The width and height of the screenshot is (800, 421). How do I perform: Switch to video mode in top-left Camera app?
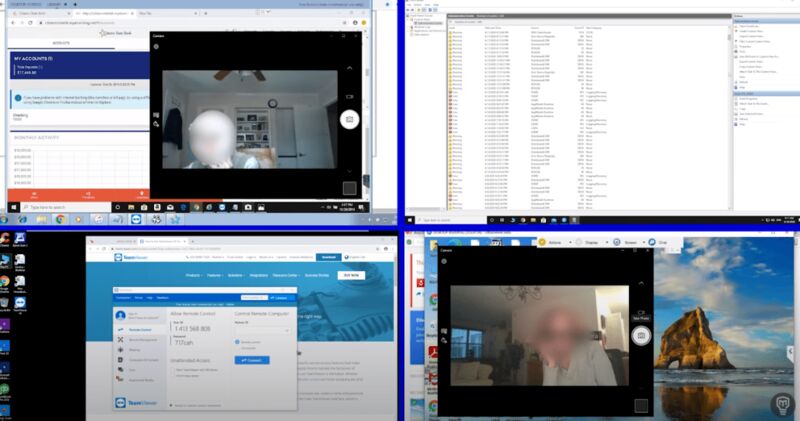[x=349, y=96]
